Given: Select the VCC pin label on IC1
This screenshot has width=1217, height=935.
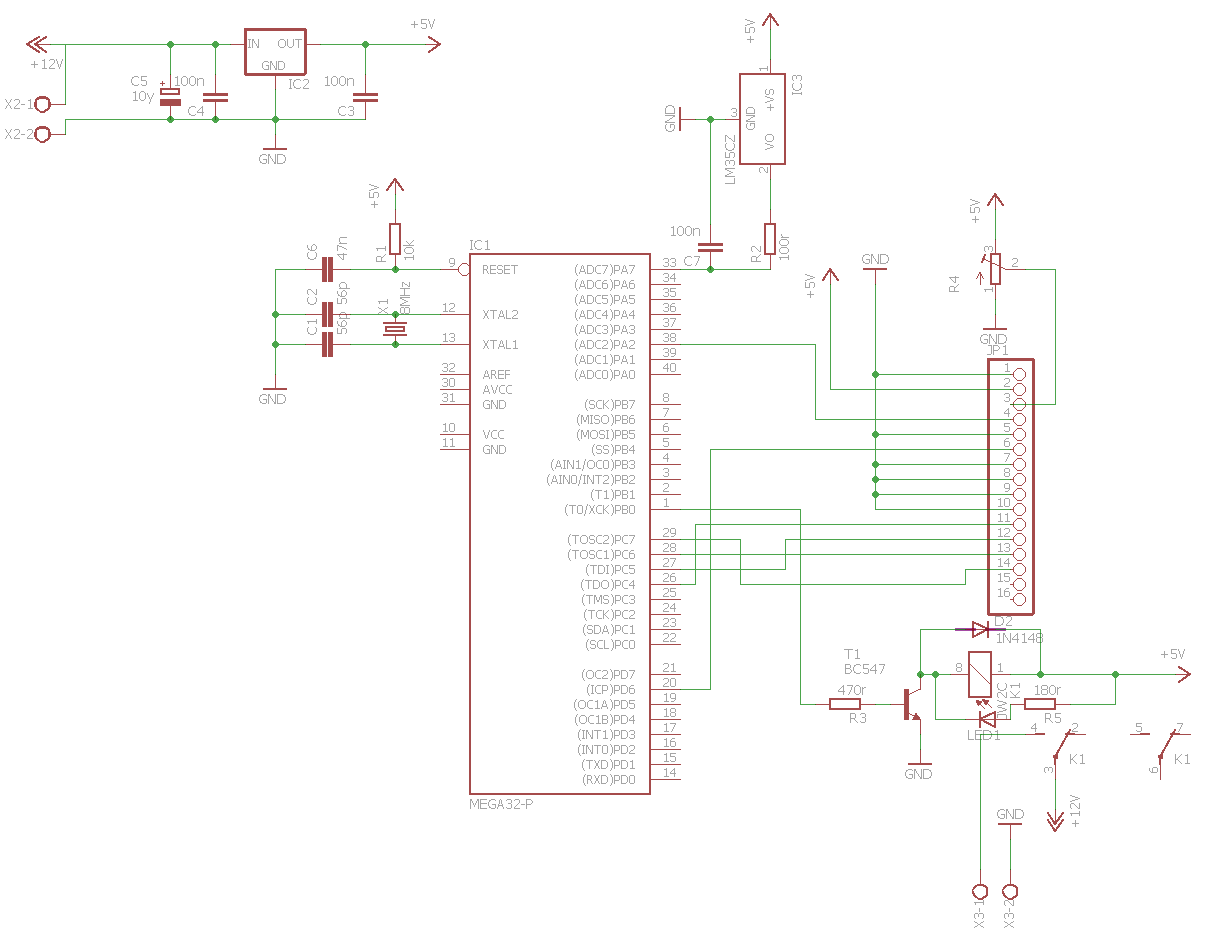Looking at the screenshot, I should pos(493,435).
